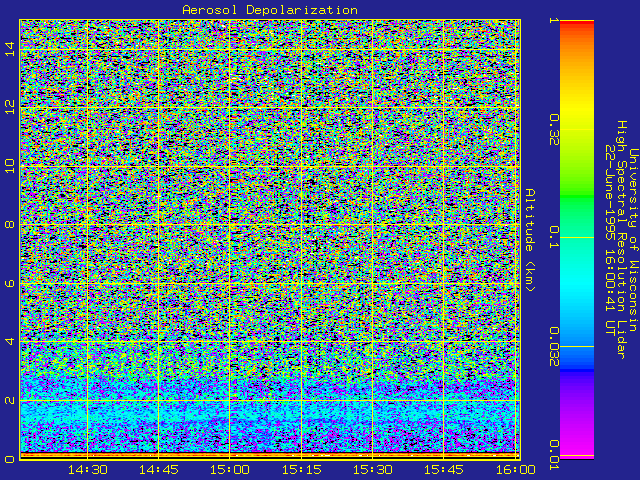Select the 15:45 time axis label

click(444, 470)
